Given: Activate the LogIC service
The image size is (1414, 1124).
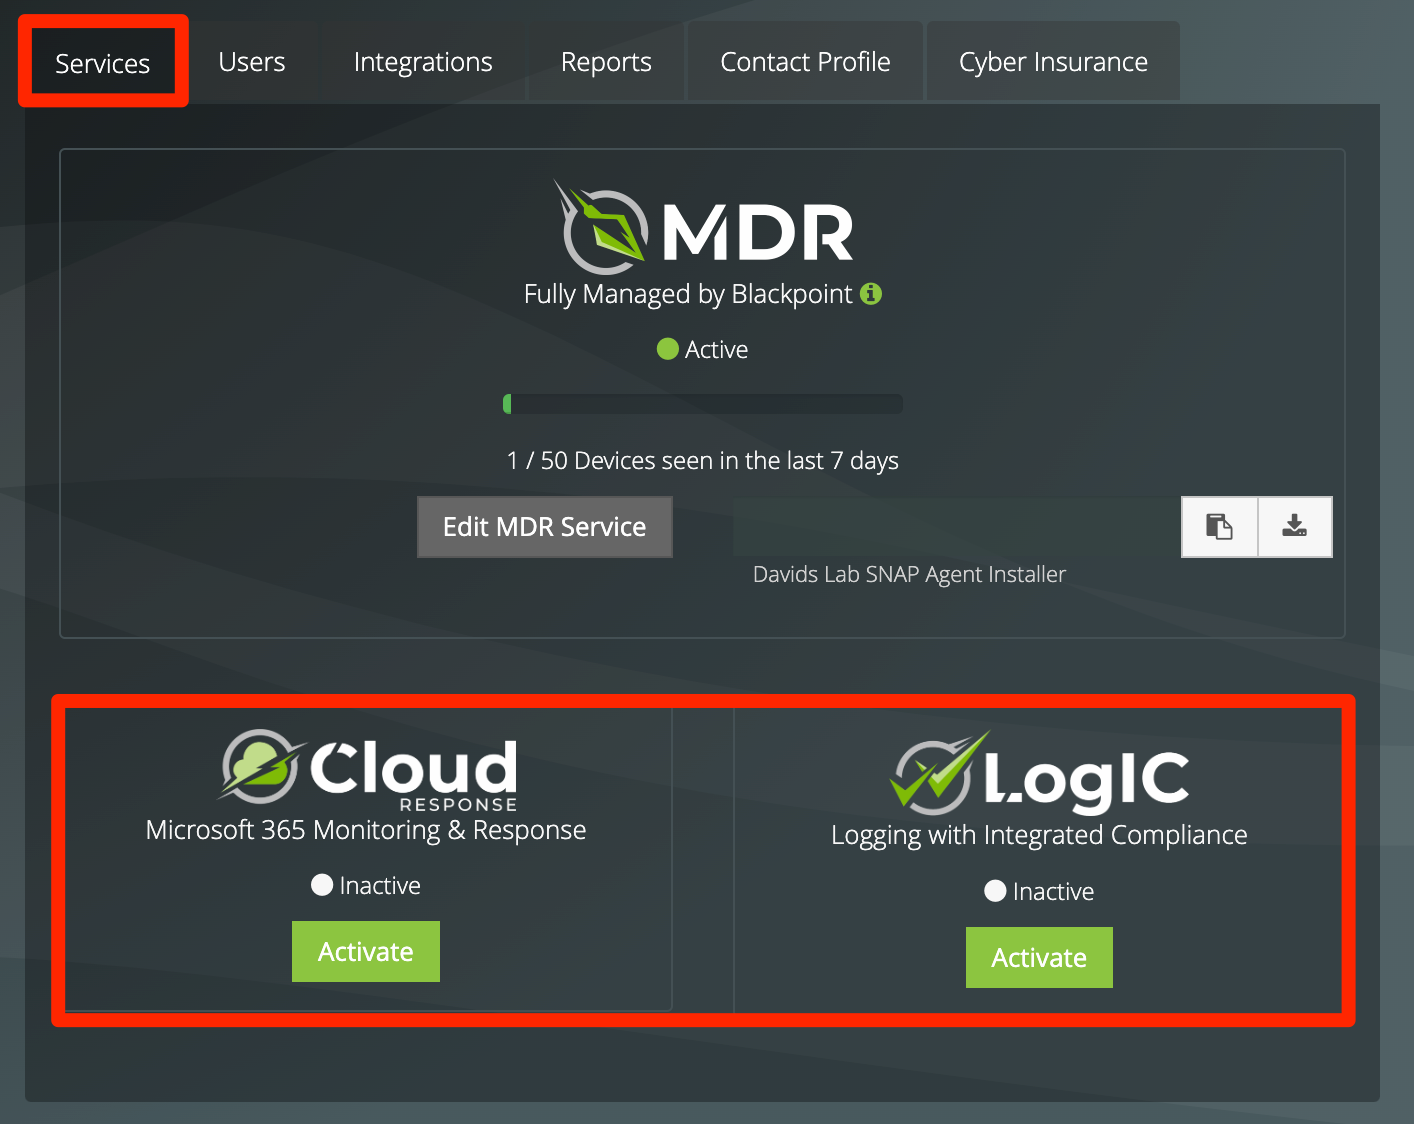Looking at the screenshot, I should tap(1039, 957).
